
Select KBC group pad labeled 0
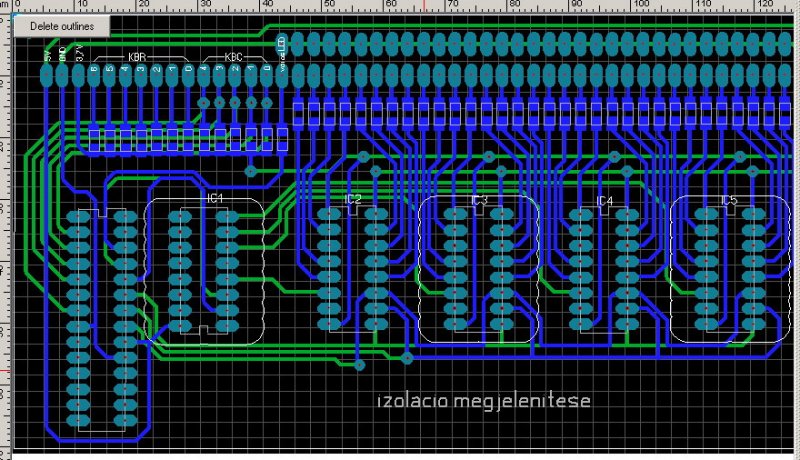[266, 75]
